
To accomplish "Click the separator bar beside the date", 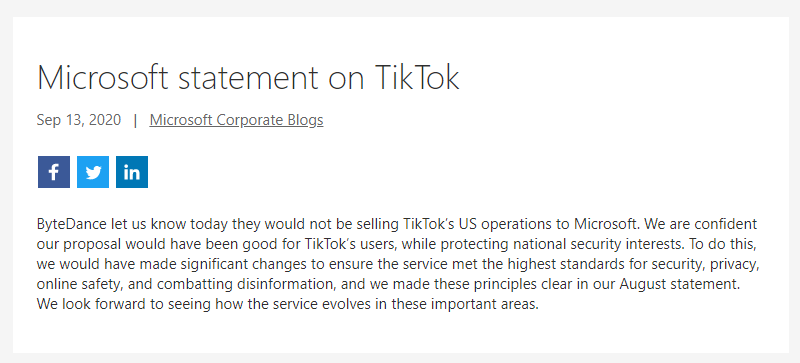I will pos(135,120).
